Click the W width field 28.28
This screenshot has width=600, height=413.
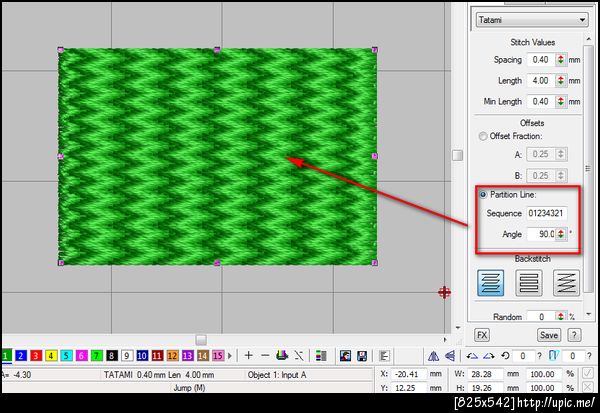[486, 374]
